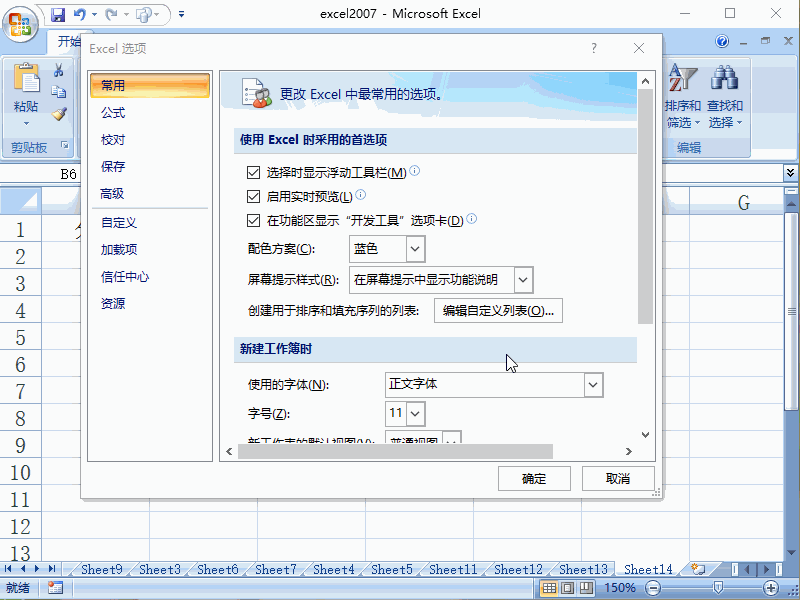Click 确定 to confirm options
The height and width of the screenshot is (600, 800).
(534, 479)
